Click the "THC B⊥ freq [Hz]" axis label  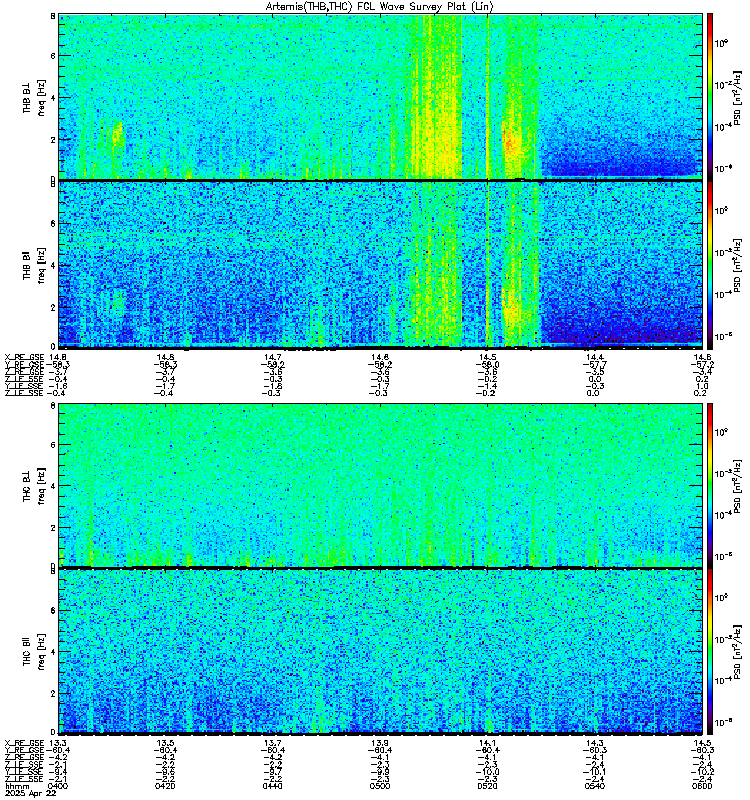pos(34,486)
